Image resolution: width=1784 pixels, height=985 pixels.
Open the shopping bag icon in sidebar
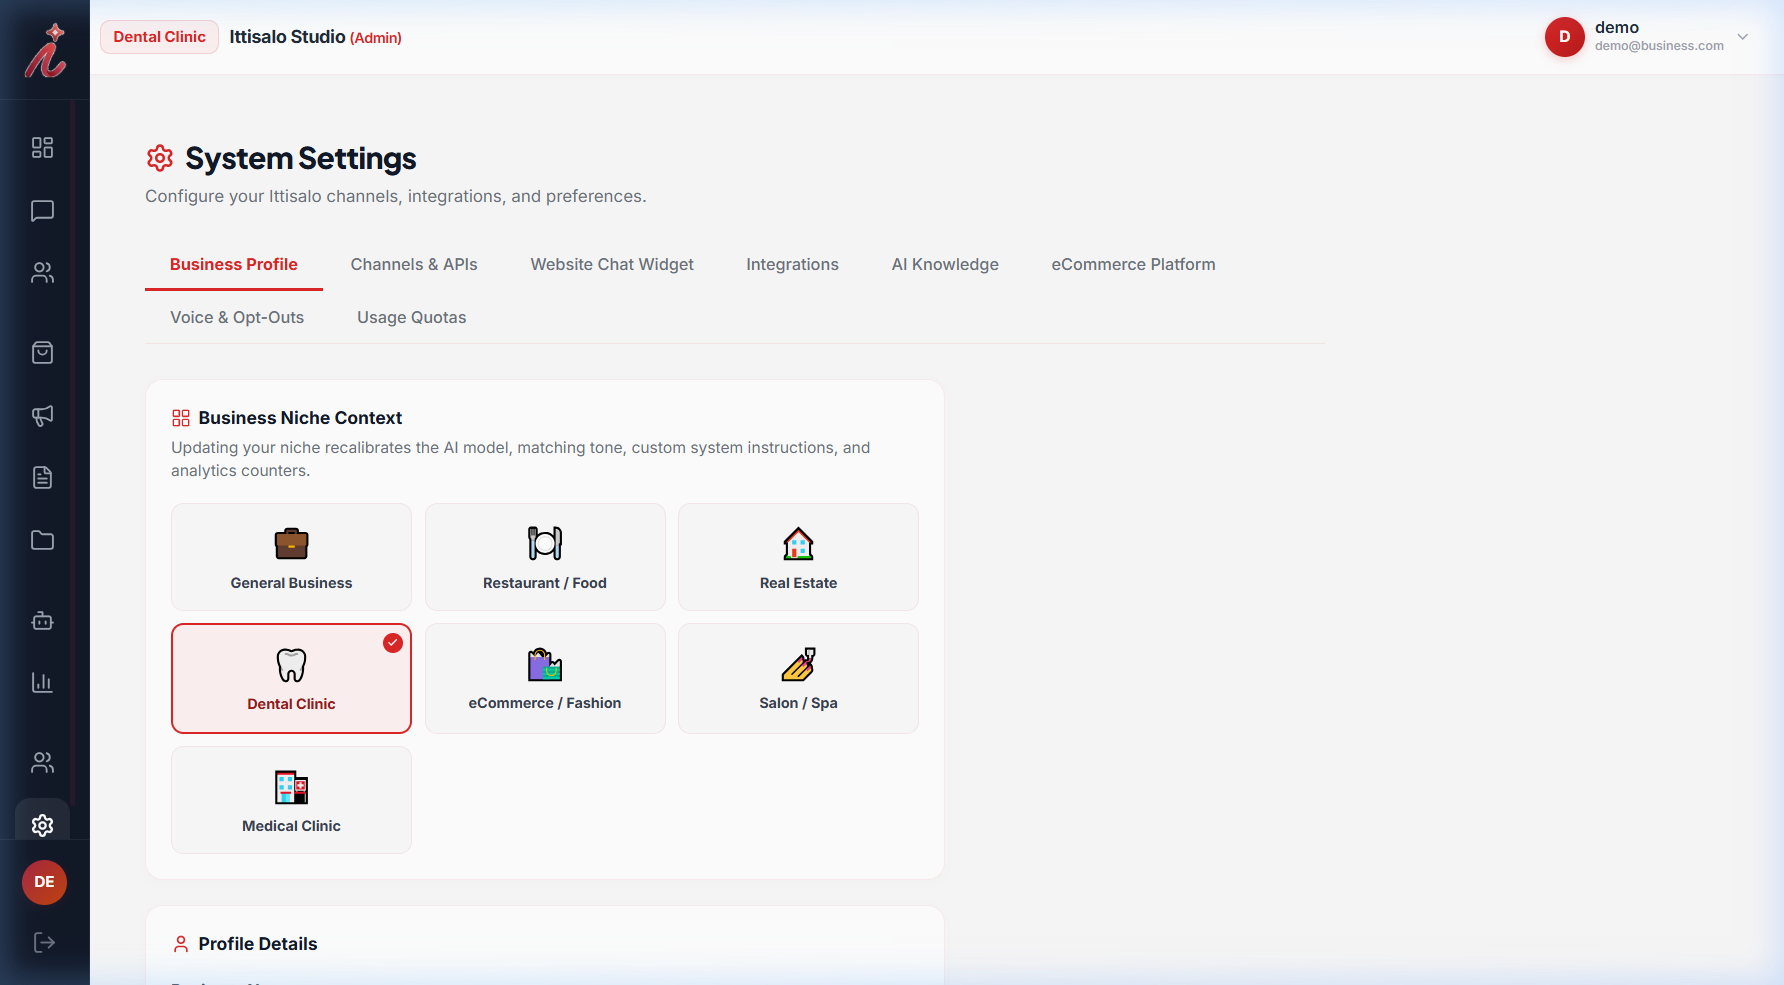coord(42,353)
